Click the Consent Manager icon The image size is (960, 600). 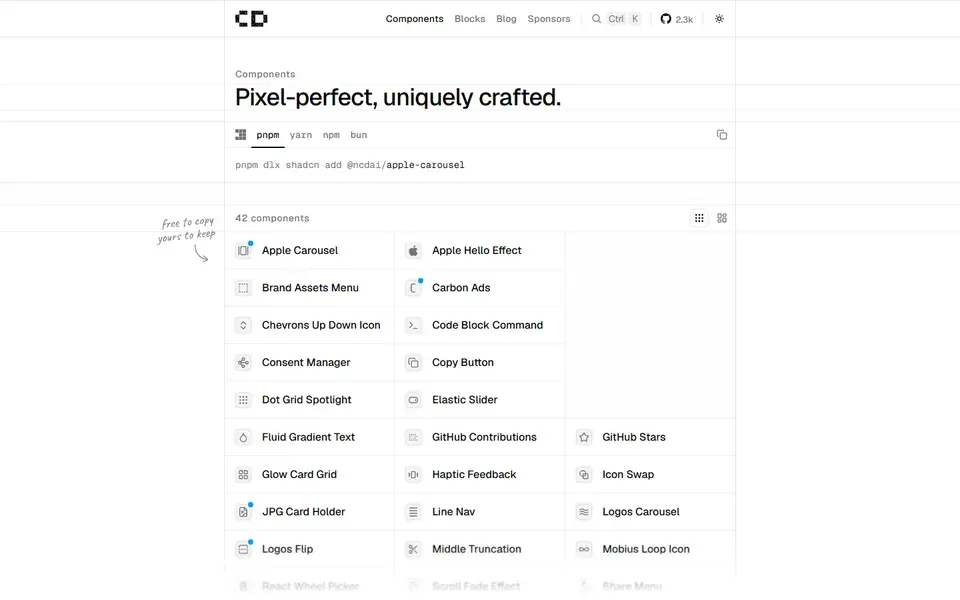pyautogui.click(x=243, y=362)
